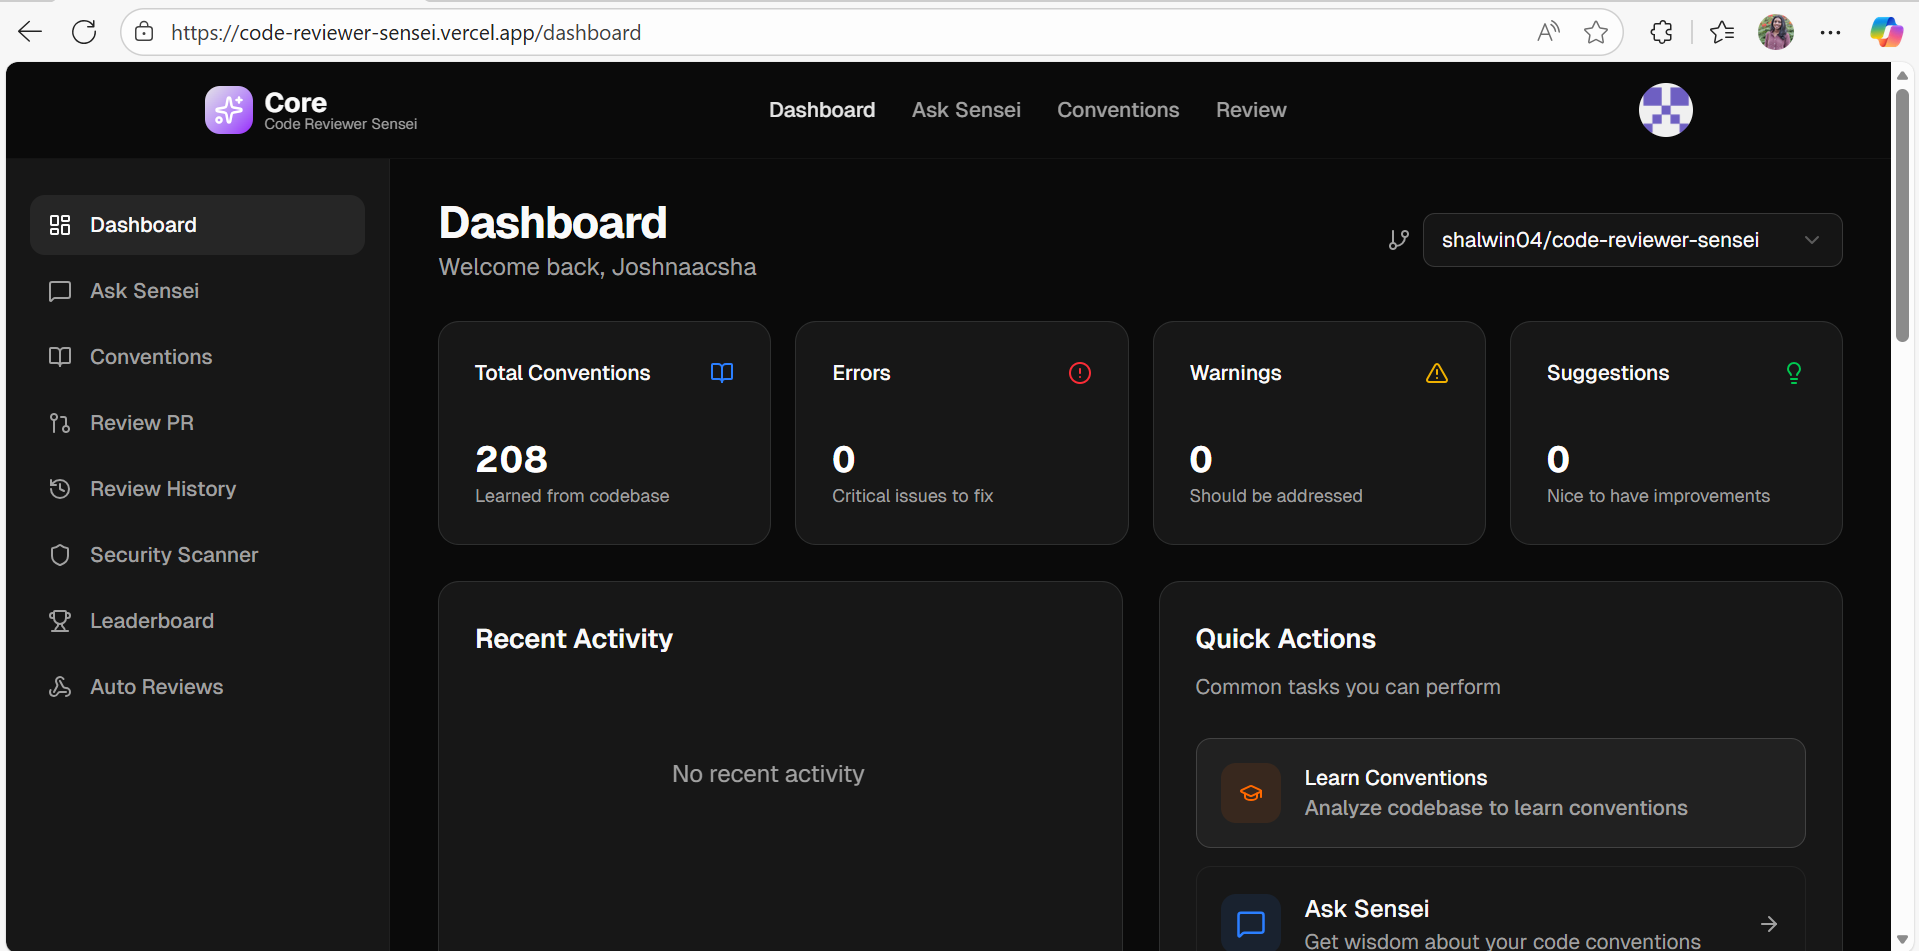The image size is (1919, 951).
Task: Click the blue book icon on Total Conventions card
Action: pos(722,373)
